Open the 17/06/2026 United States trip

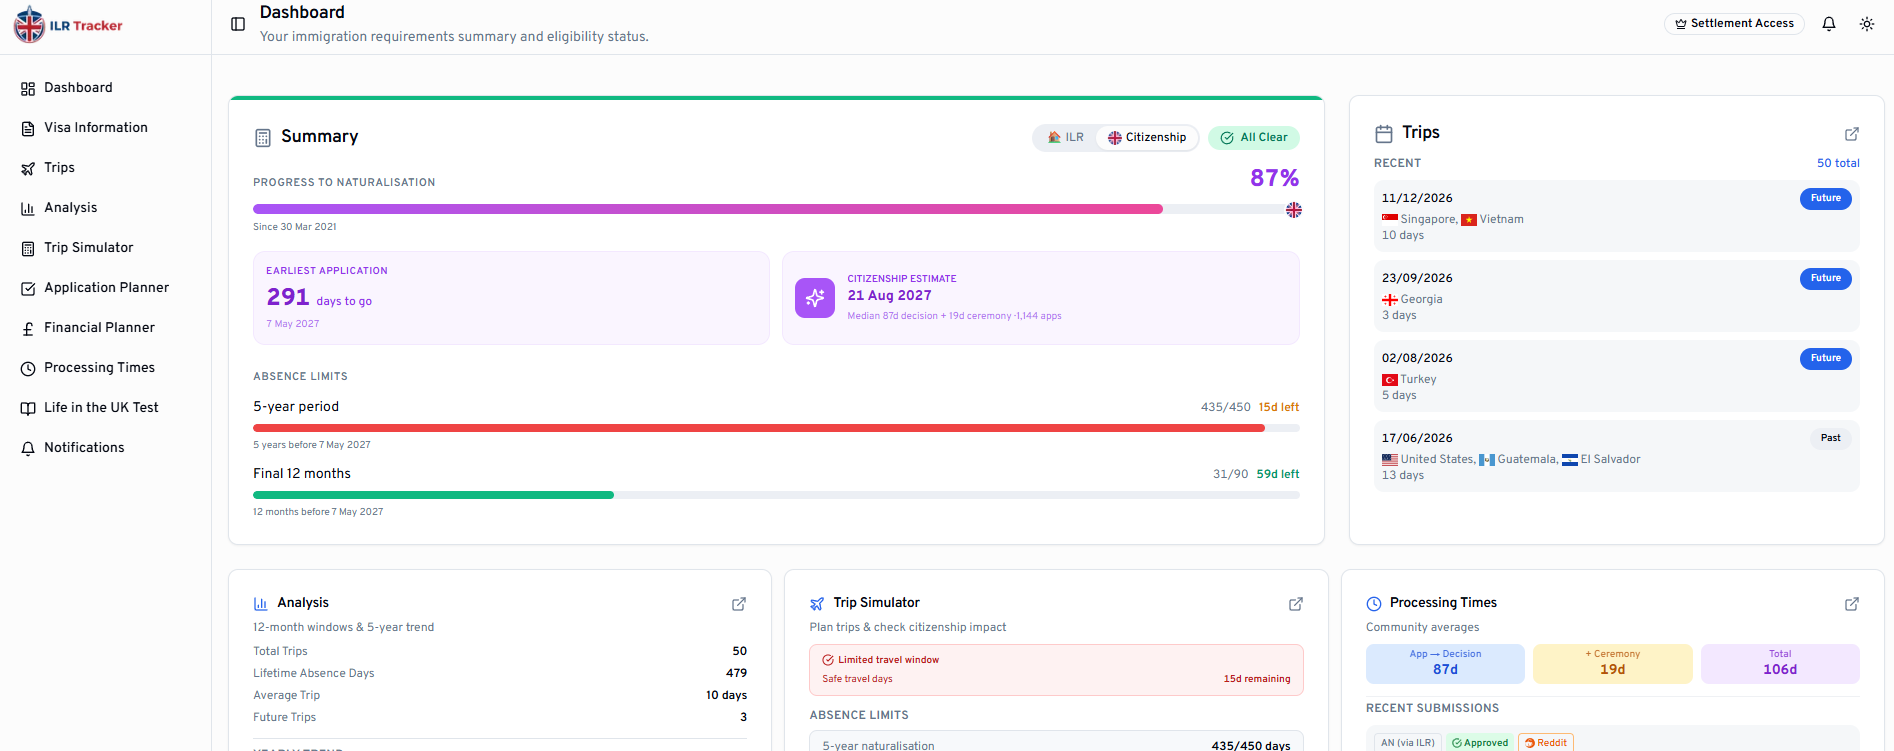1617,456
